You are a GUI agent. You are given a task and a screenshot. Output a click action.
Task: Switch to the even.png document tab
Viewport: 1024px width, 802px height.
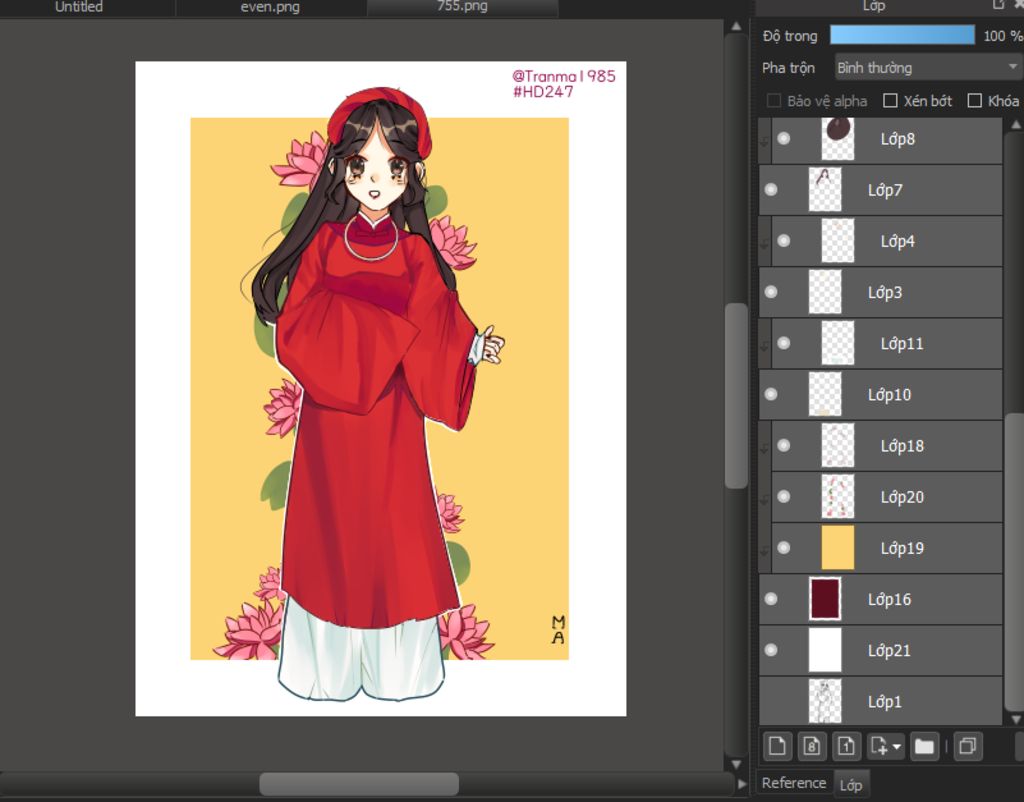pyautogui.click(x=270, y=7)
